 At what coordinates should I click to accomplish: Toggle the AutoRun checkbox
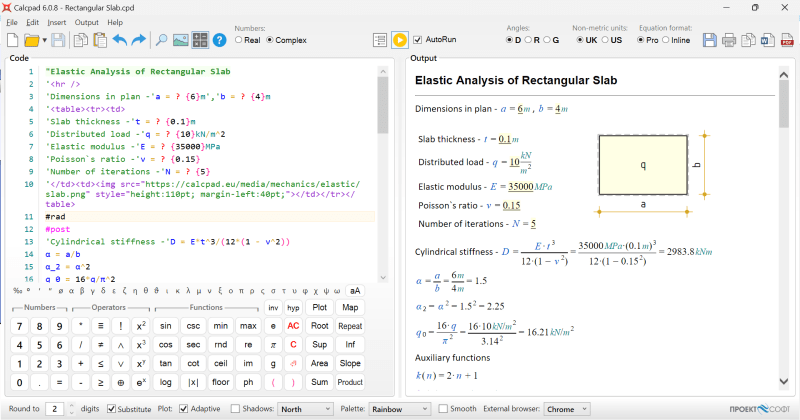click(417, 40)
